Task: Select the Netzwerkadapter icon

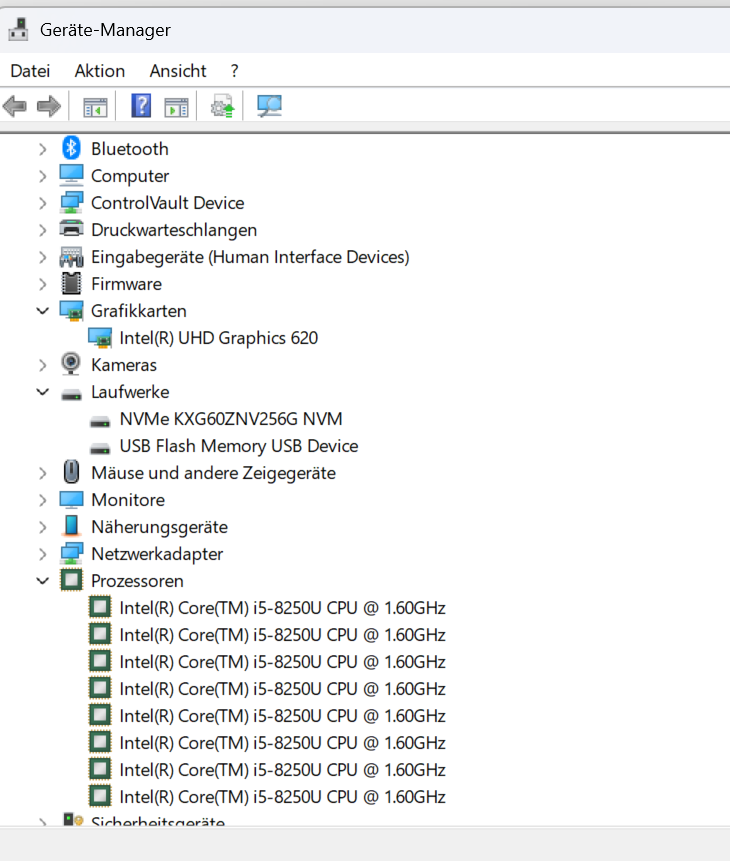Action: [x=71, y=554]
